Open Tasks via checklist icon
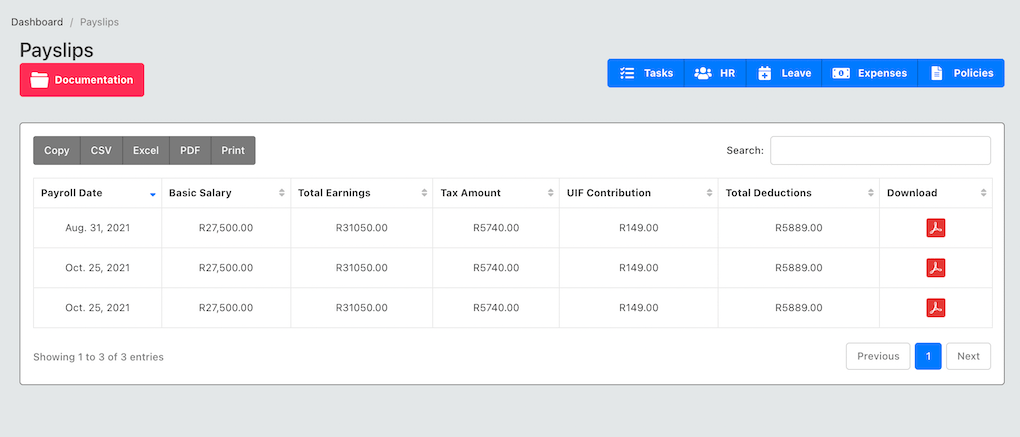This screenshot has height=437, width=1020. [x=627, y=73]
